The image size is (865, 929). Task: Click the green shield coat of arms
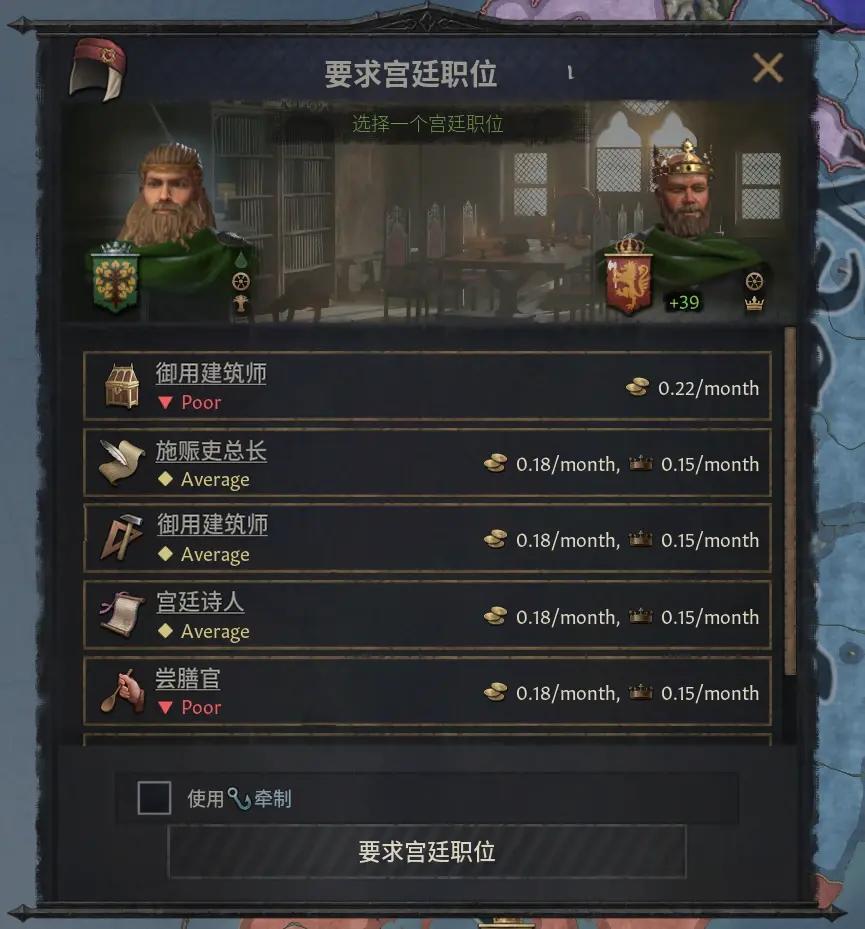115,278
